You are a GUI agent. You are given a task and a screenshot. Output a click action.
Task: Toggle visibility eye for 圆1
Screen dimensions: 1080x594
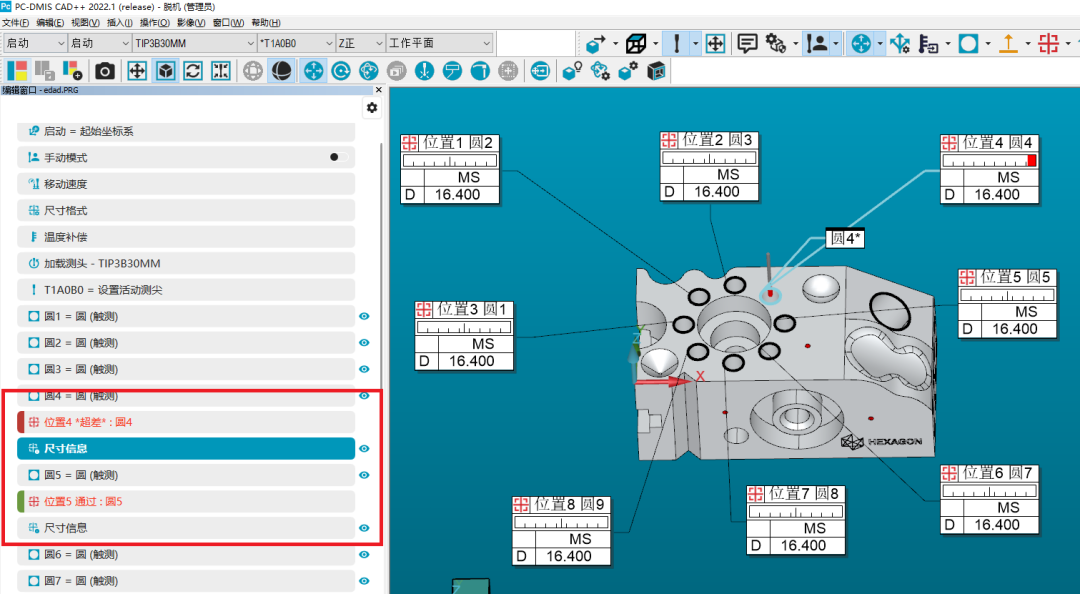point(364,316)
